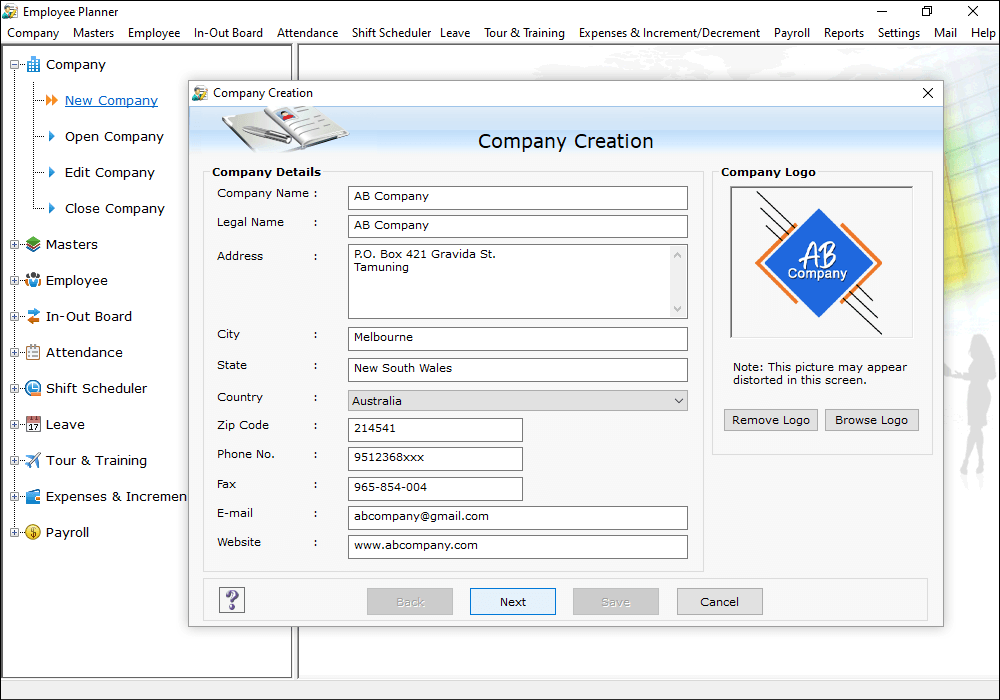1000x700 pixels.
Task: Click the Fax number field
Action: click(x=435, y=488)
